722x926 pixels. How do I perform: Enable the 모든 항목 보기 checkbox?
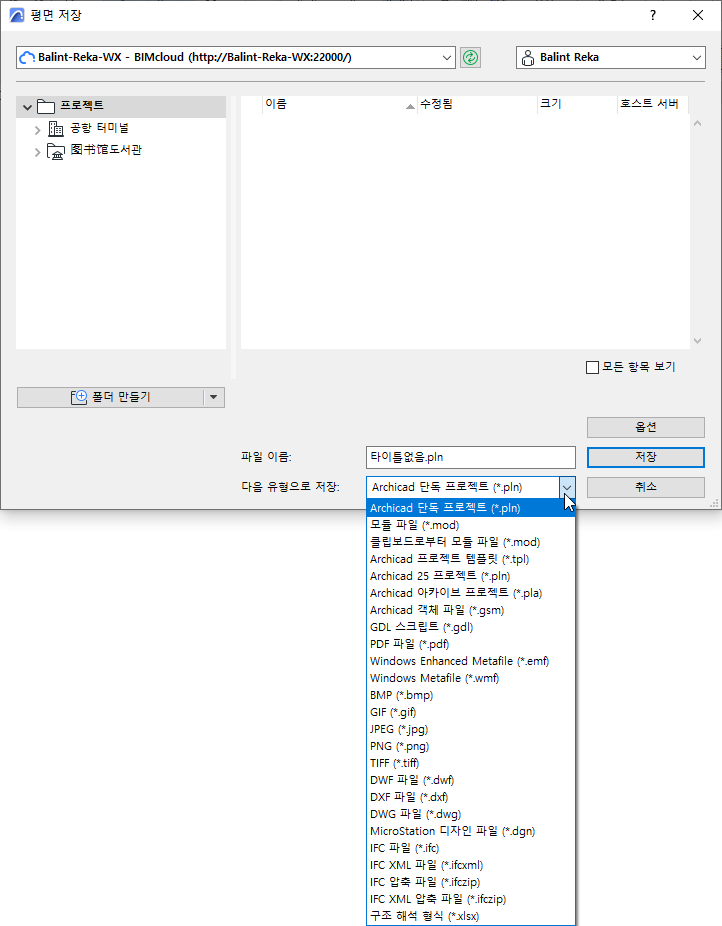pos(592,367)
